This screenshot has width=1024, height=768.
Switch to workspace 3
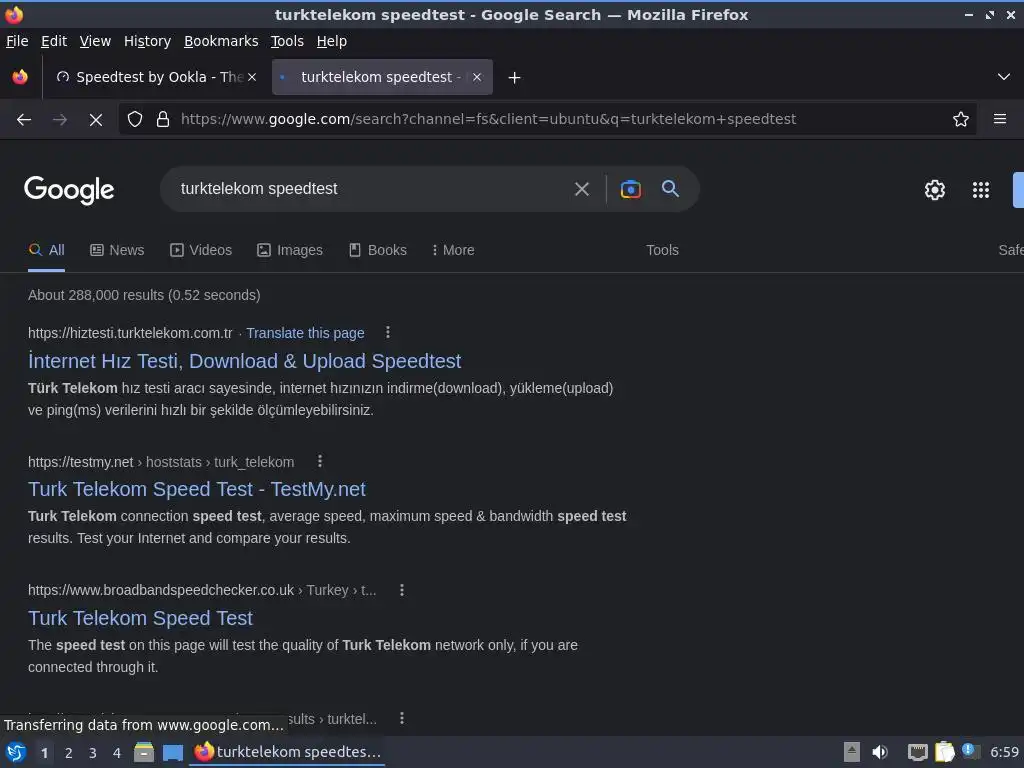pos(93,753)
